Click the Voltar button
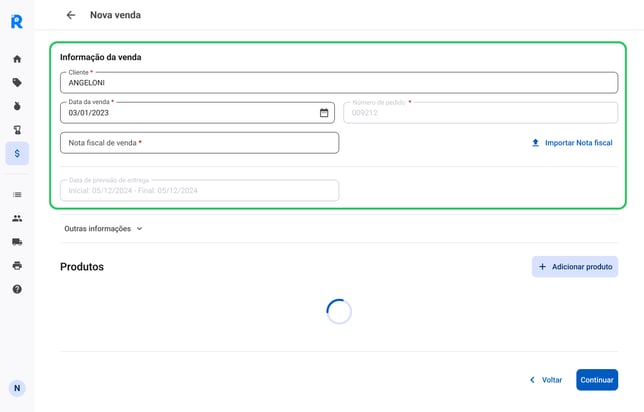The width and height of the screenshot is (644, 412). coord(546,380)
